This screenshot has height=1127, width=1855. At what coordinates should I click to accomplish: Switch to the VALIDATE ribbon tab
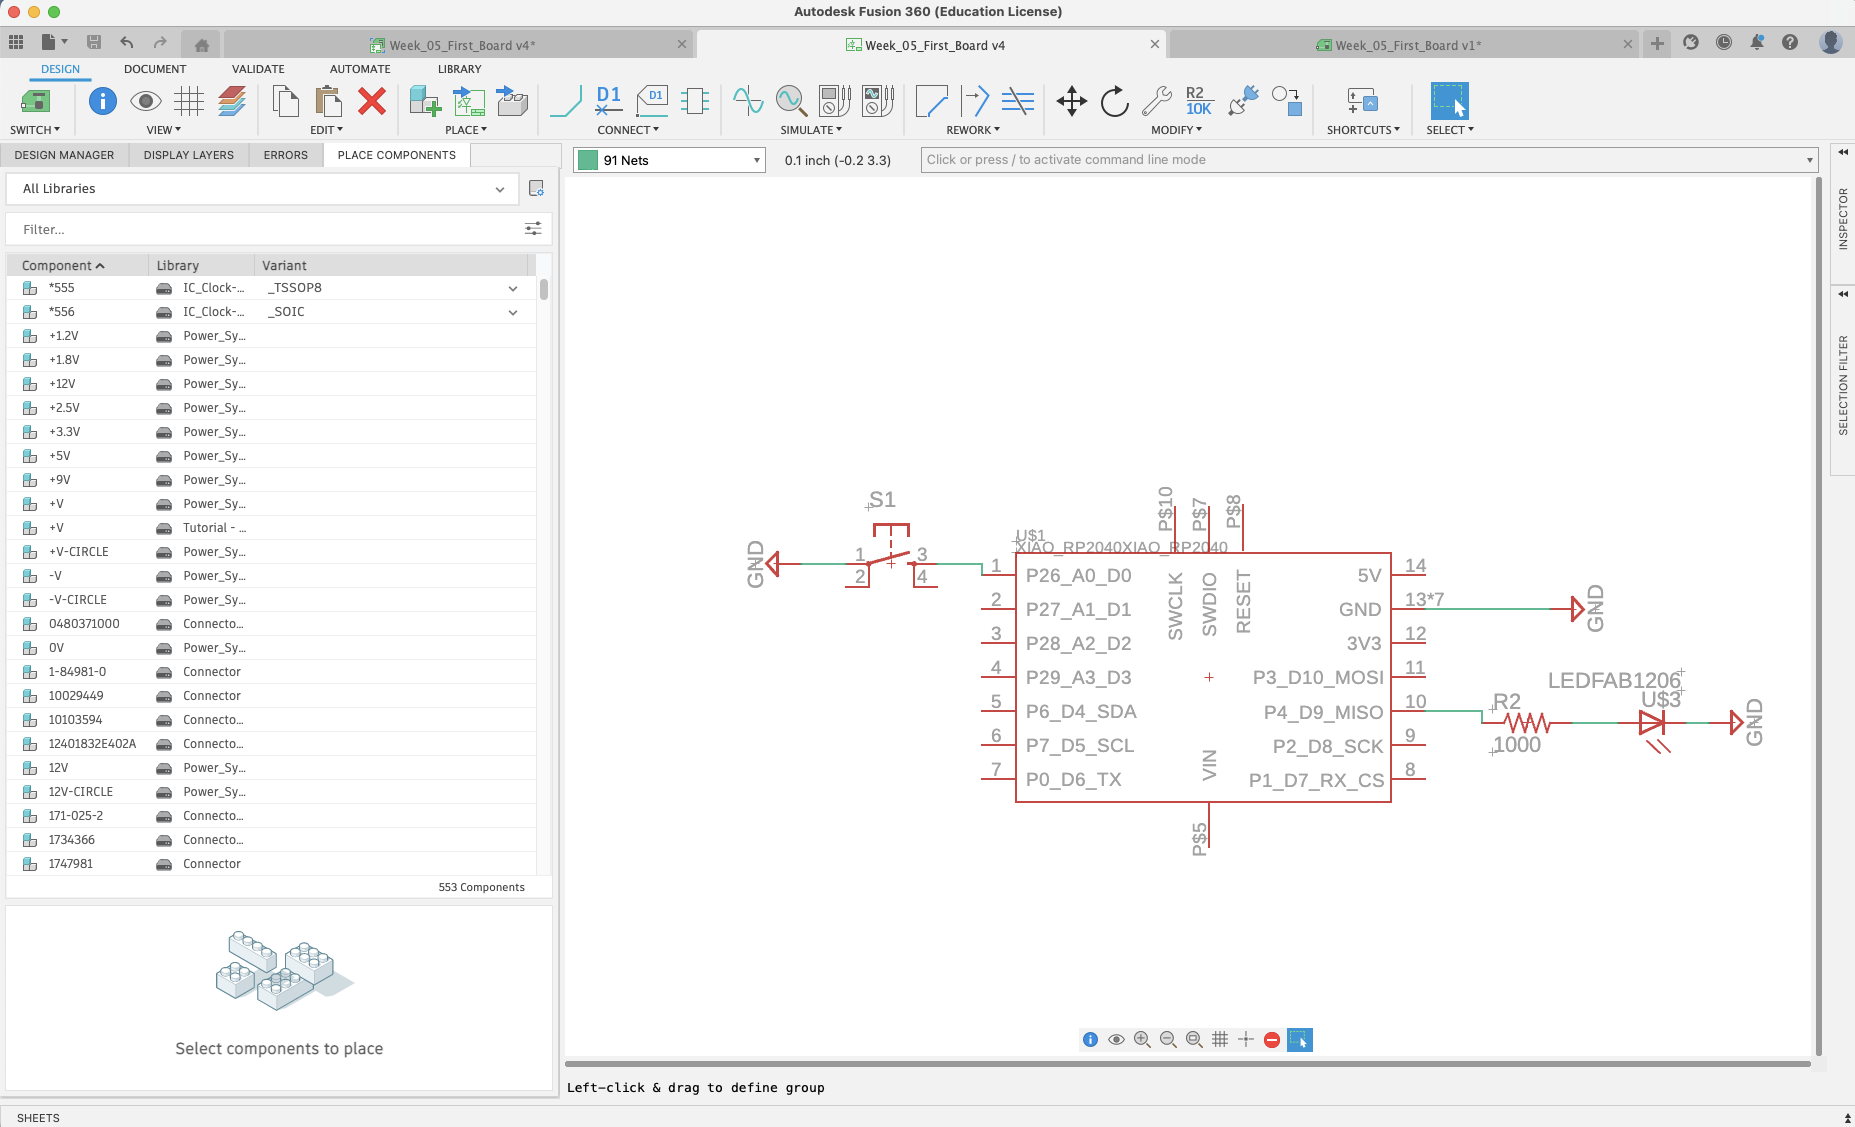click(258, 69)
